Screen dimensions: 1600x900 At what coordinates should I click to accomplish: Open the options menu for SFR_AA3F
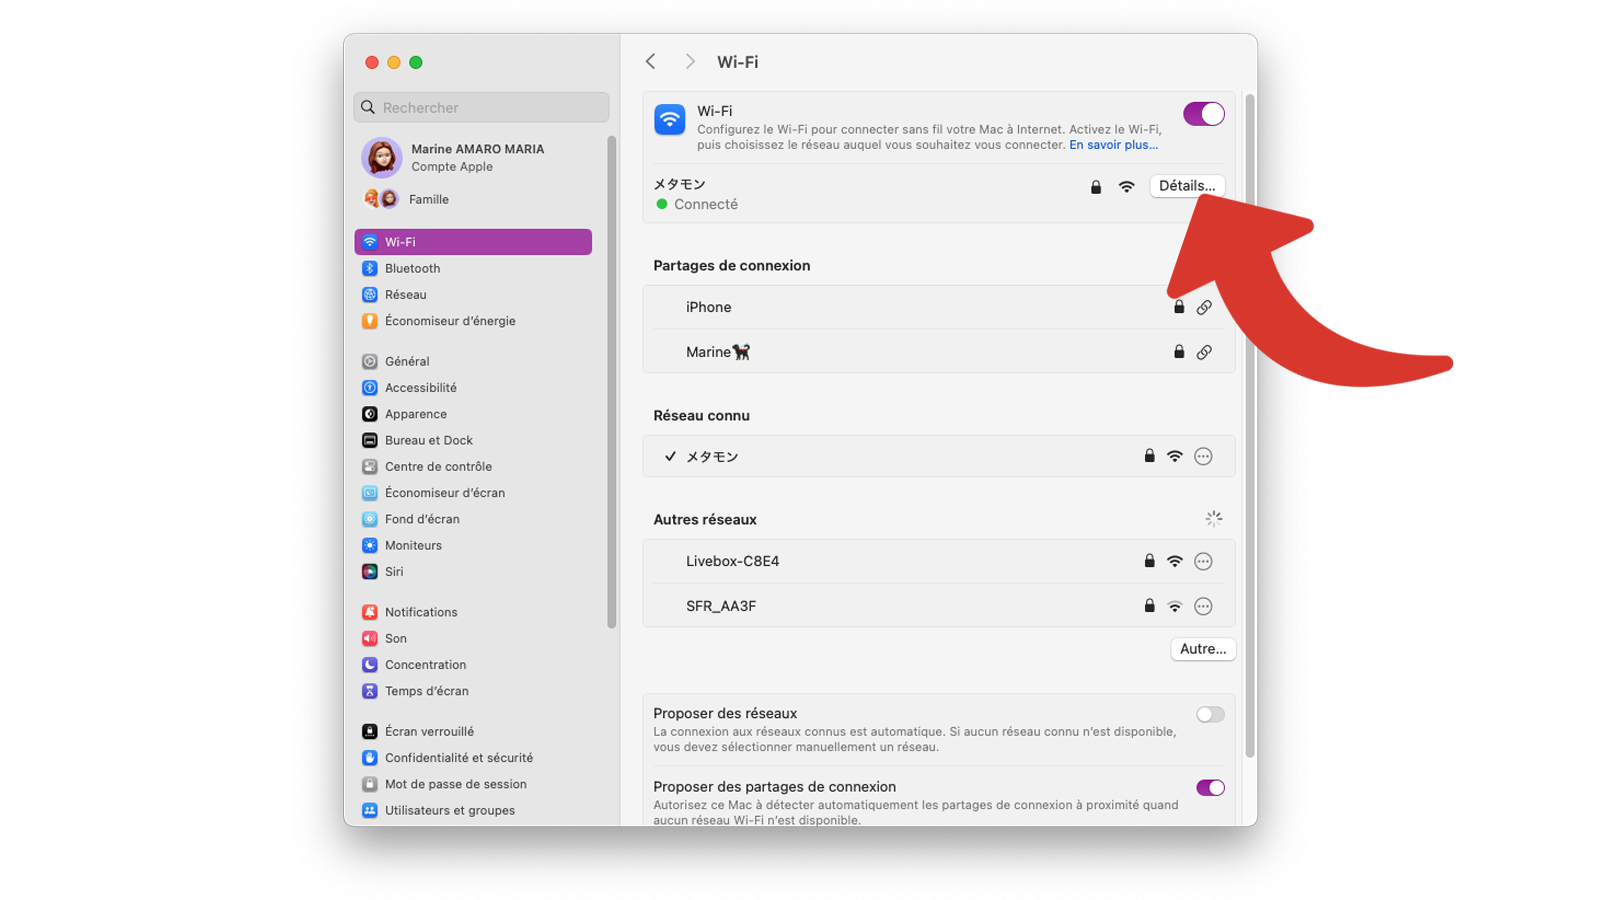point(1203,605)
